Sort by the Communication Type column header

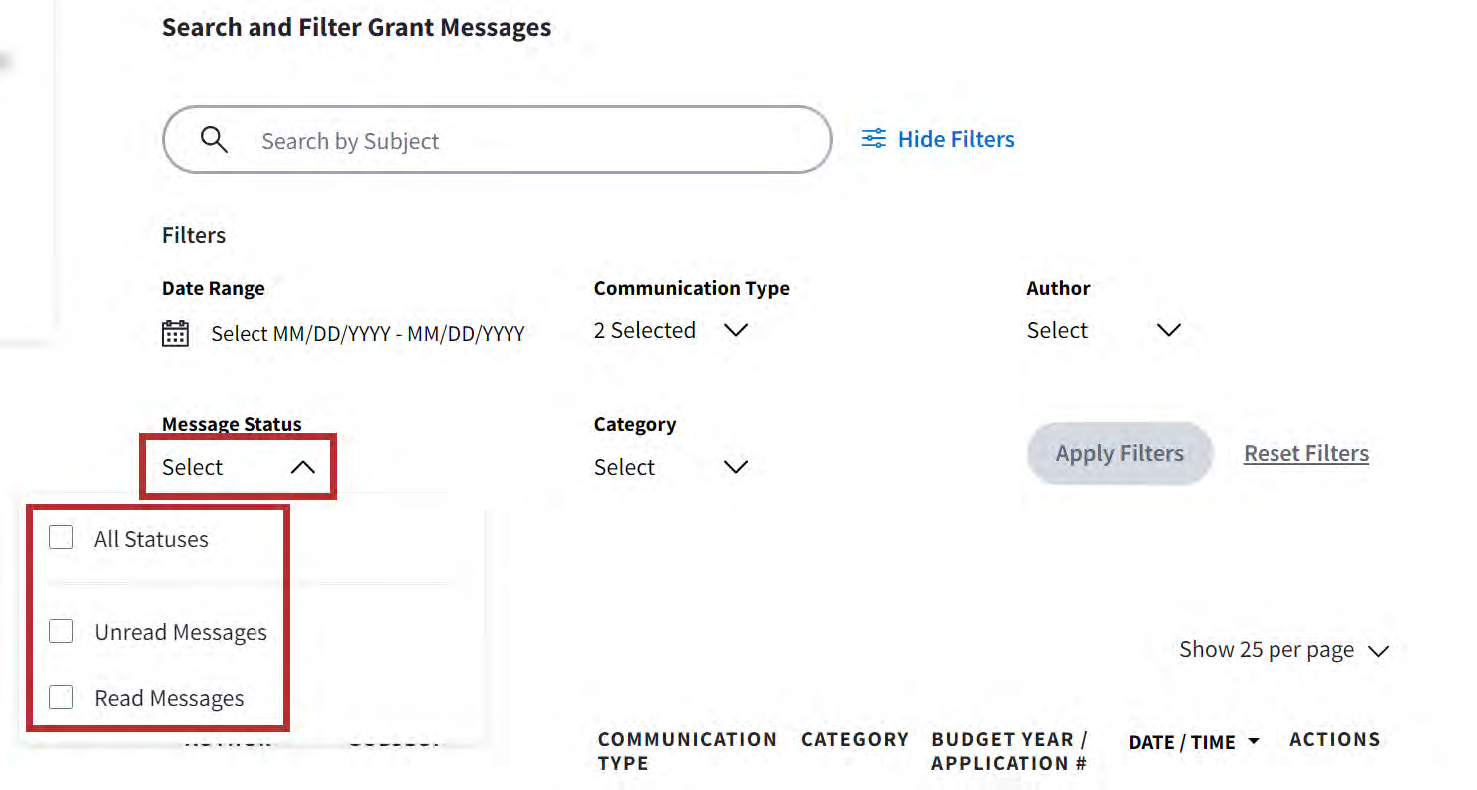coord(686,751)
